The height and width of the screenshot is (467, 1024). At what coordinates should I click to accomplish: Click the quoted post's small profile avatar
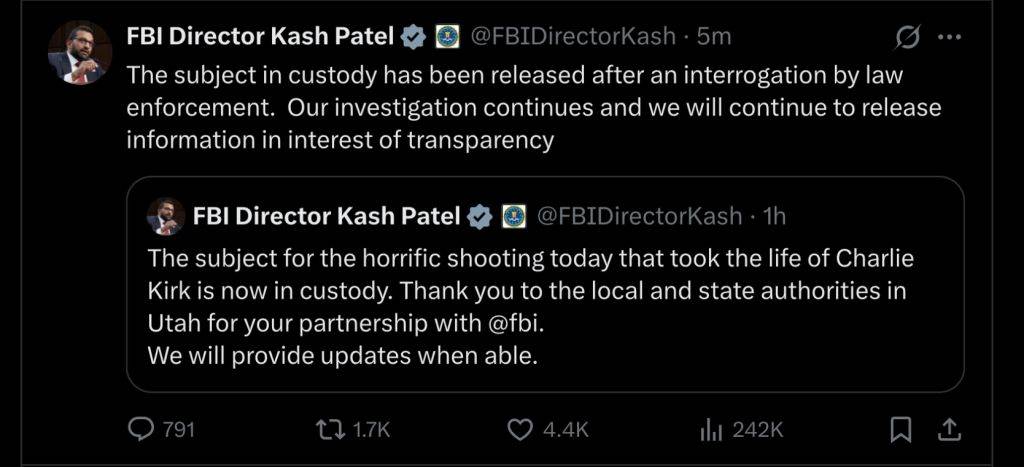(x=165, y=216)
